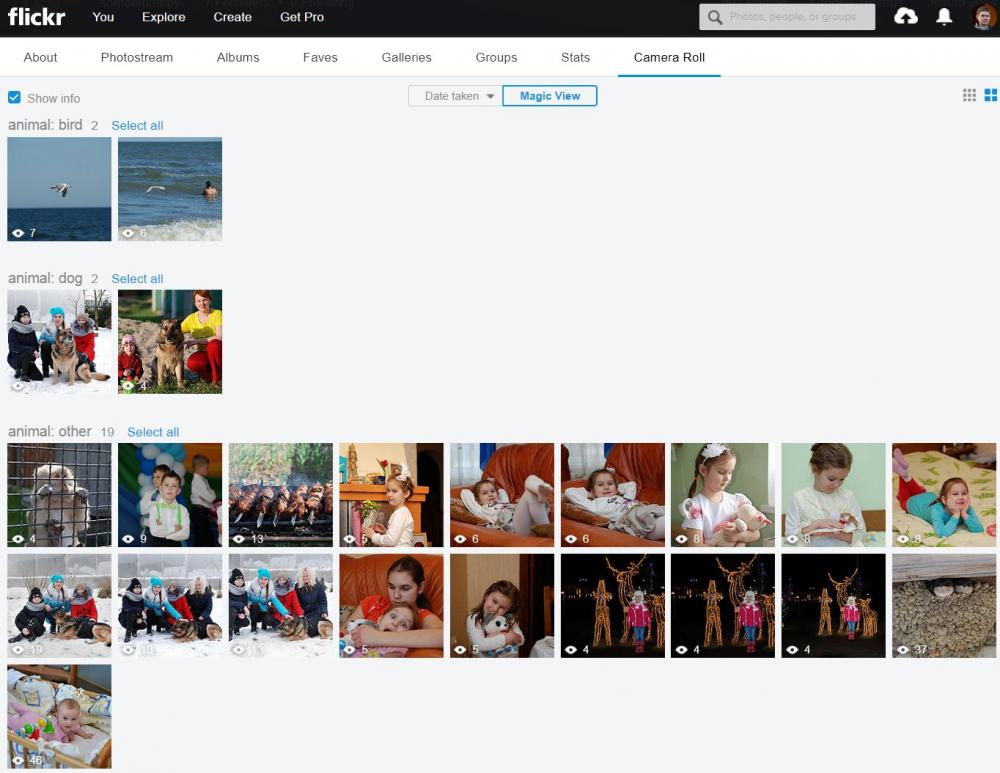Select the Camera Roll tab

point(669,57)
